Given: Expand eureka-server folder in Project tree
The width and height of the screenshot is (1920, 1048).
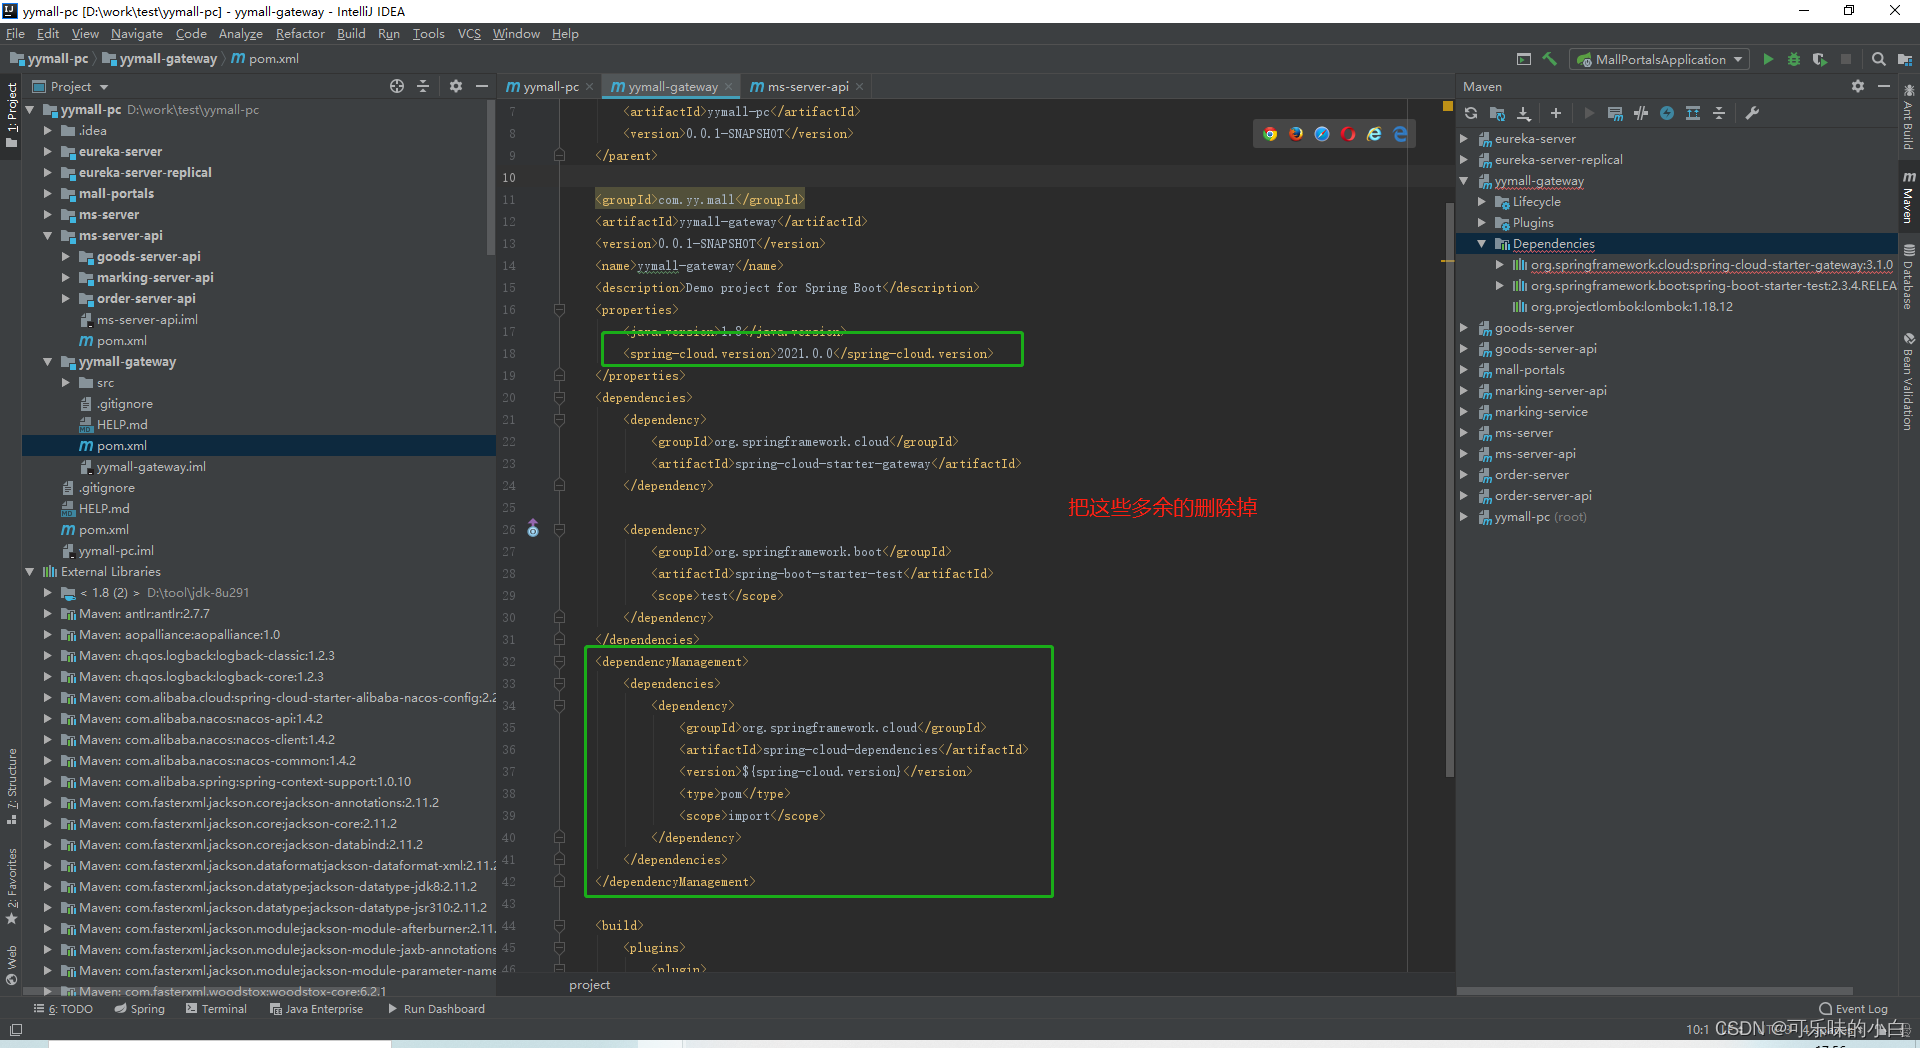Looking at the screenshot, I should (47, 151).
